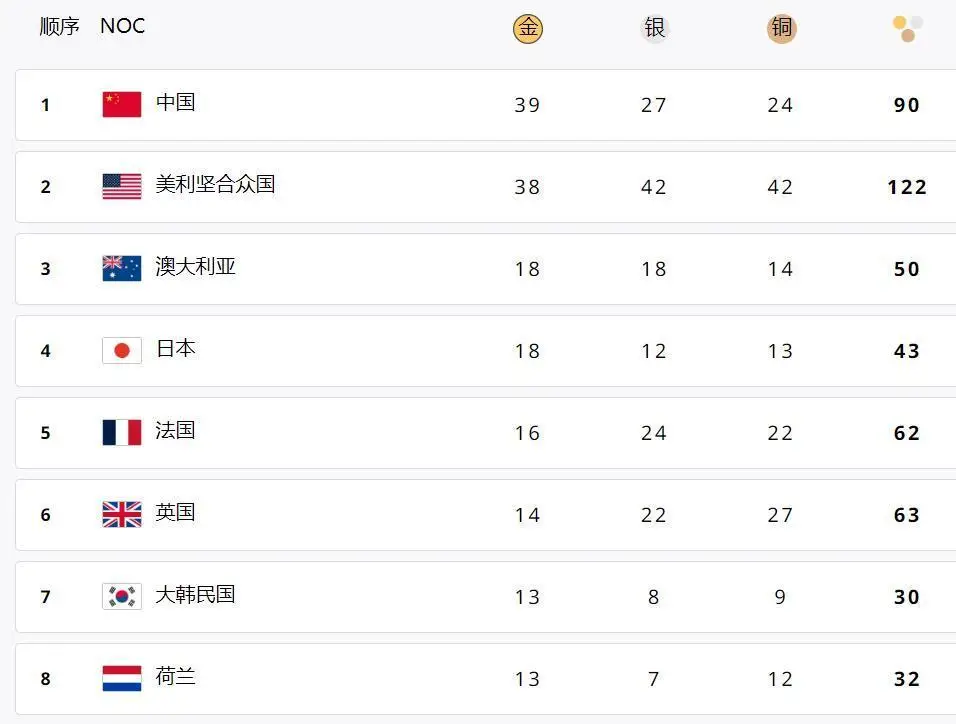Screen dimensions: 956x724
Task: Open the 美利坚合众国 country link
Action: point(215,184)
